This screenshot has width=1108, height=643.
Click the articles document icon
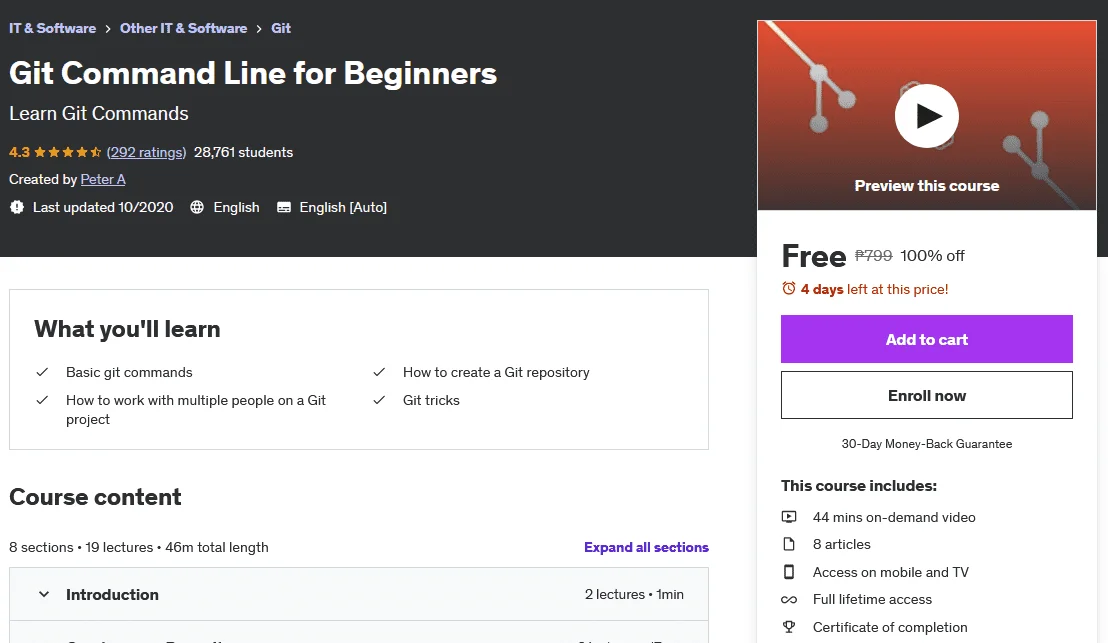(x=789, y=544)
